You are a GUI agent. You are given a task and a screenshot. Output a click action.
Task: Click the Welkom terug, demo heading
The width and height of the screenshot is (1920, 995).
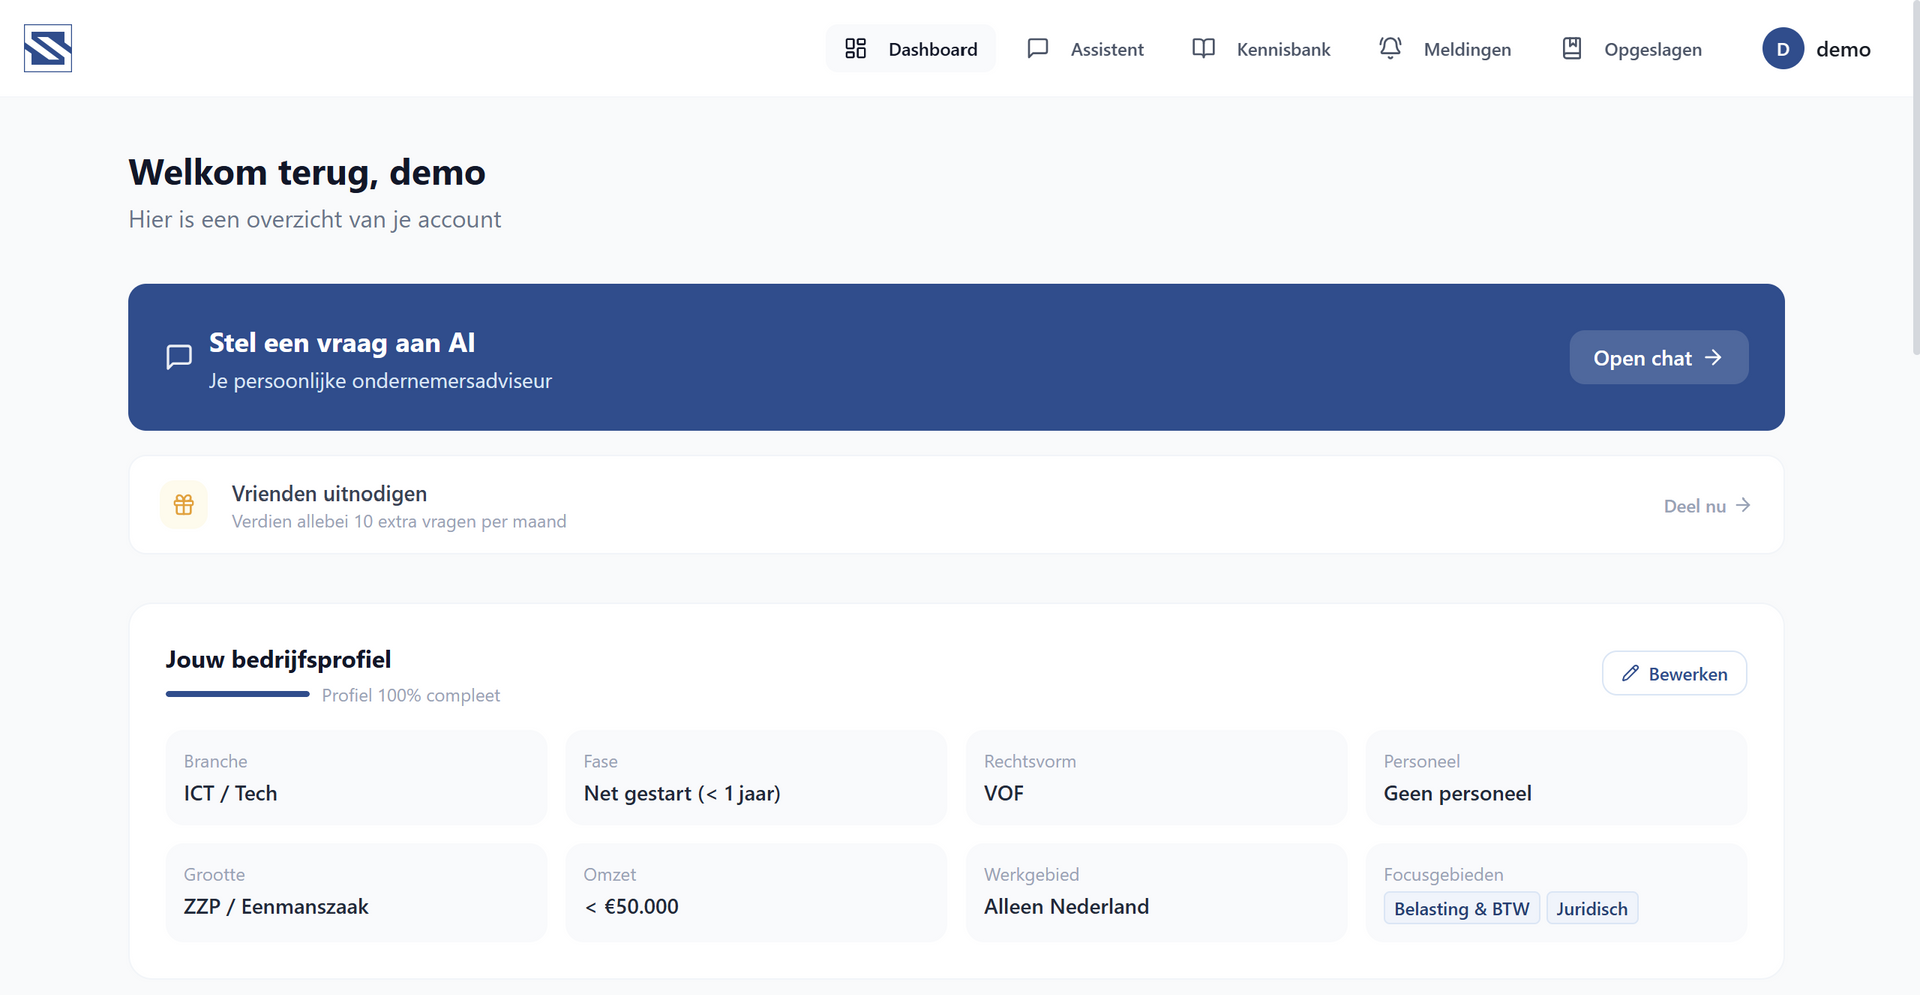pos(307,172)
